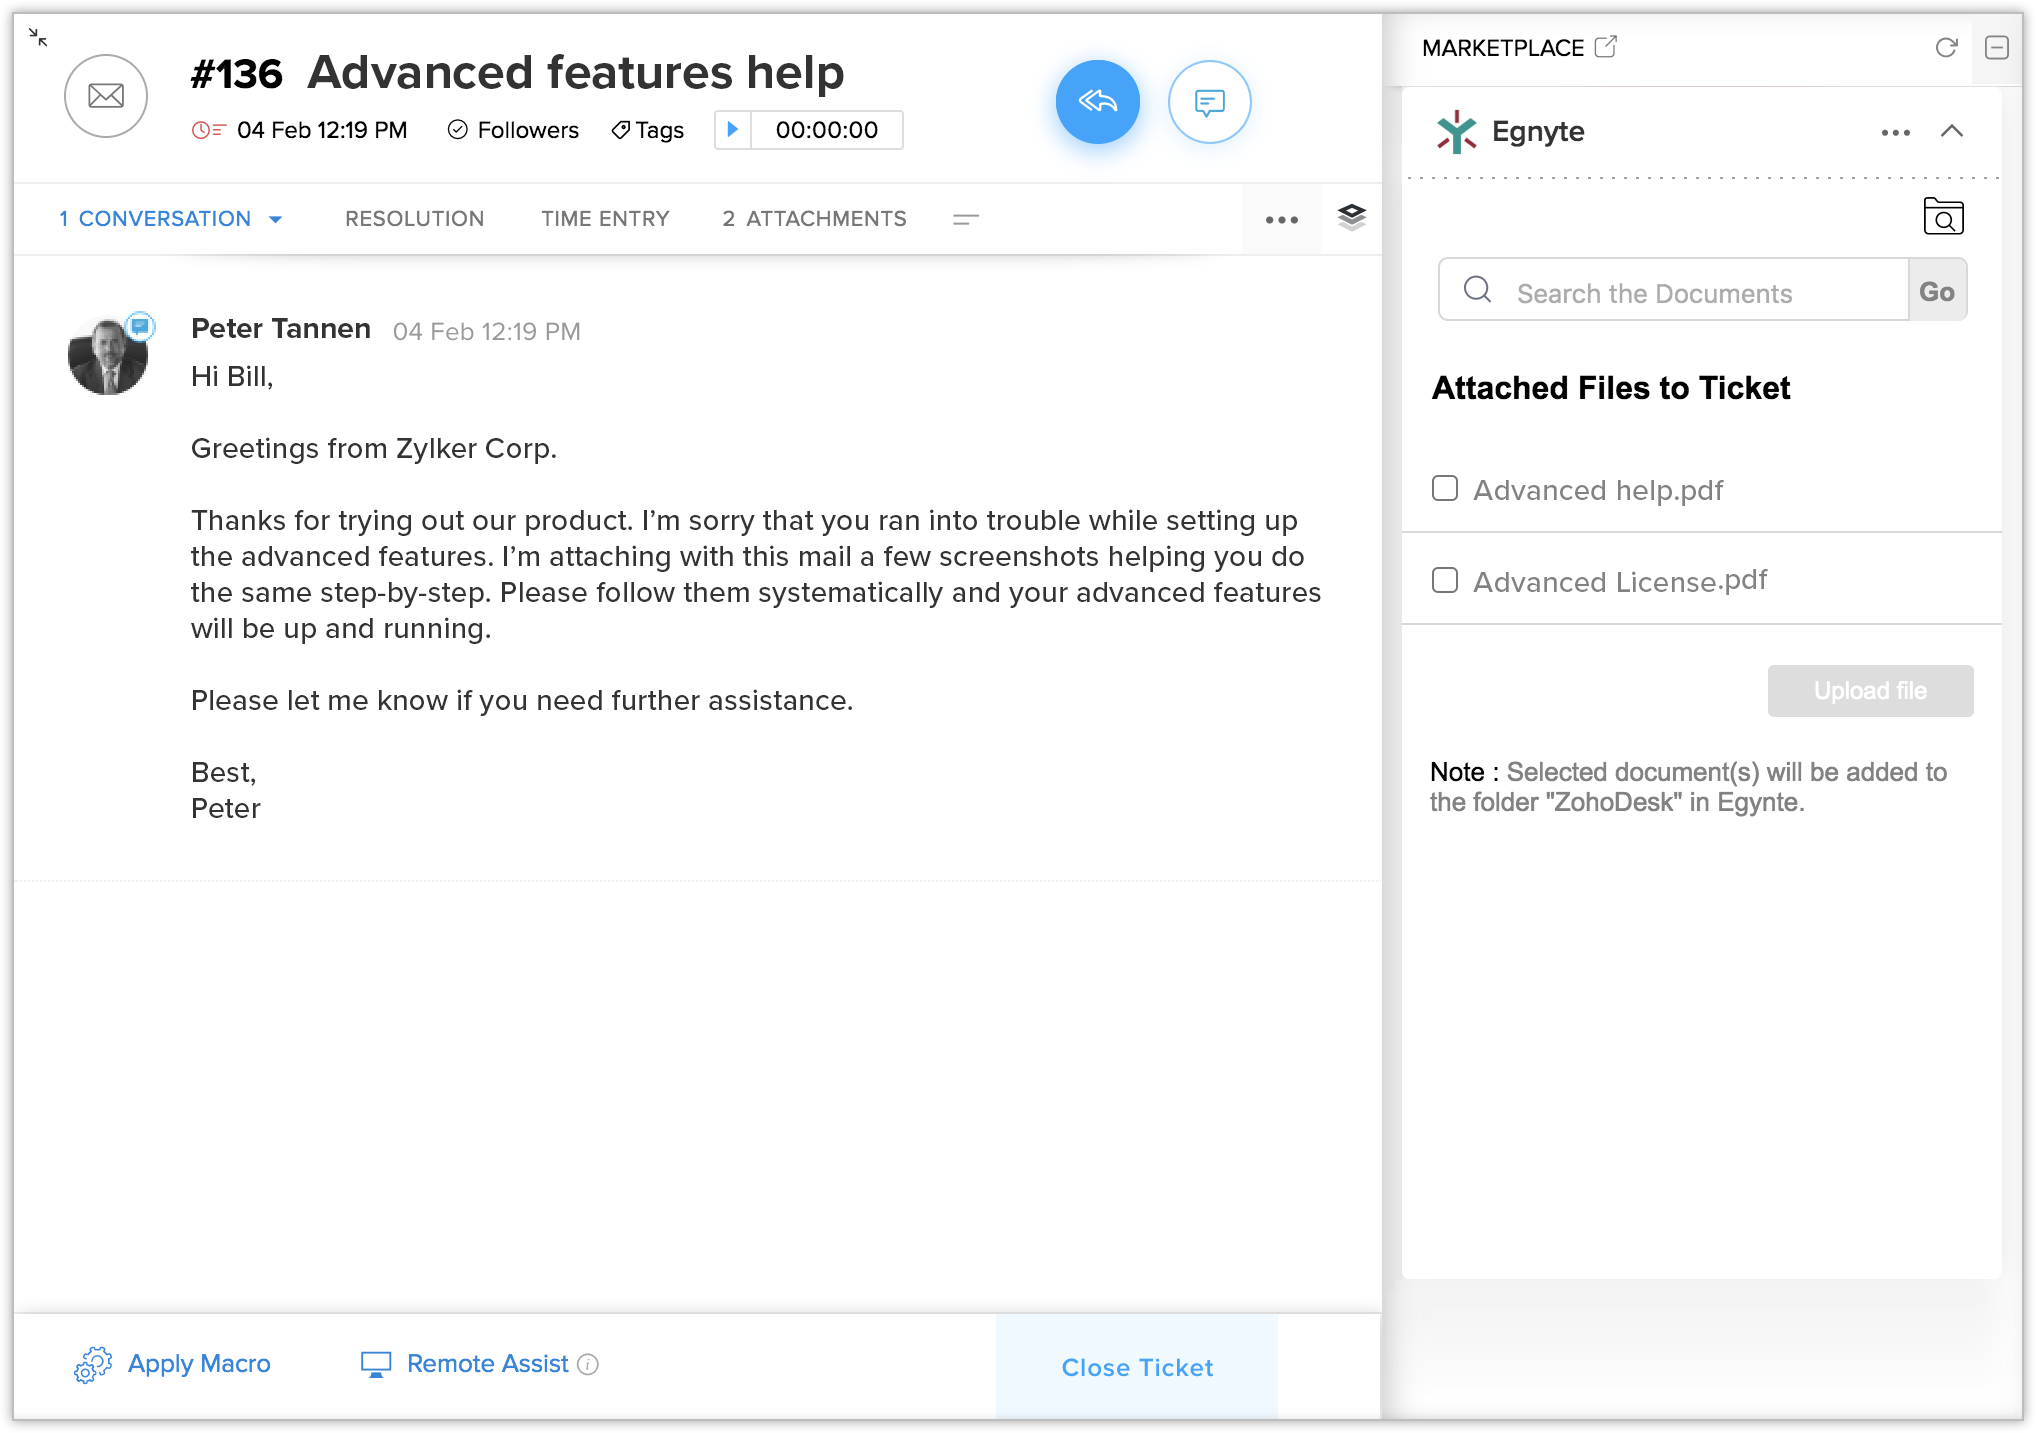Click the Close Ticket button
Viewport: 2036px width, 1433px height.
coord(1137,1367)
